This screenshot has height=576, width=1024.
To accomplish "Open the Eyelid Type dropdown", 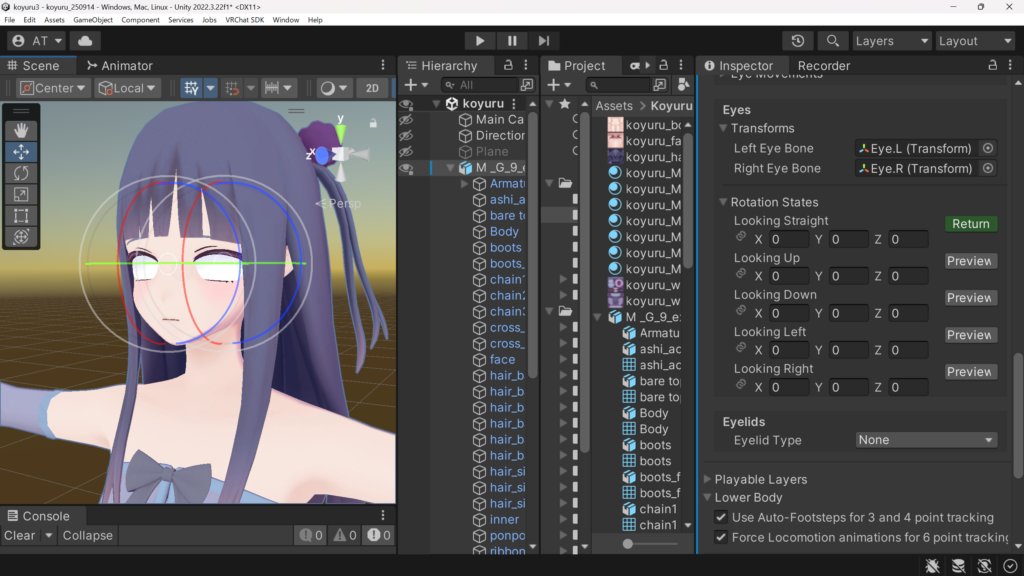I will click(x=926, y=440).
